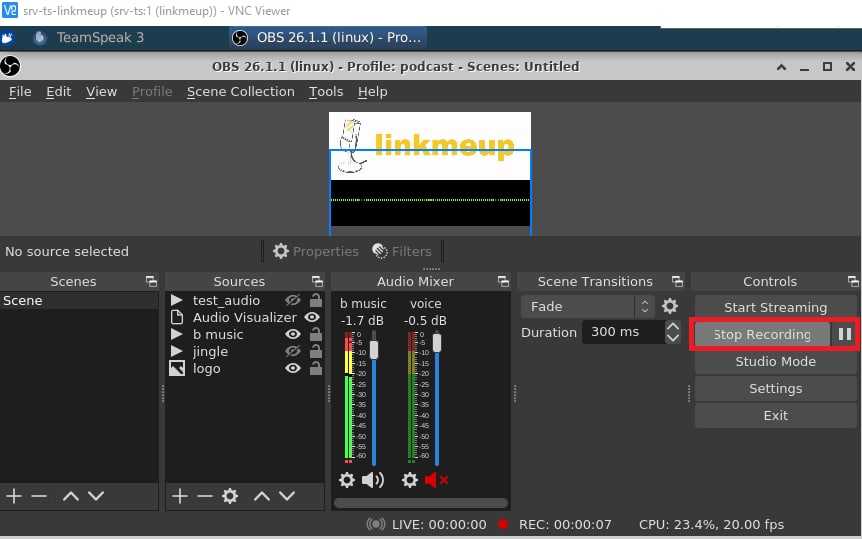
Task: Open Settings from Controls
Action: pos(775,388)
